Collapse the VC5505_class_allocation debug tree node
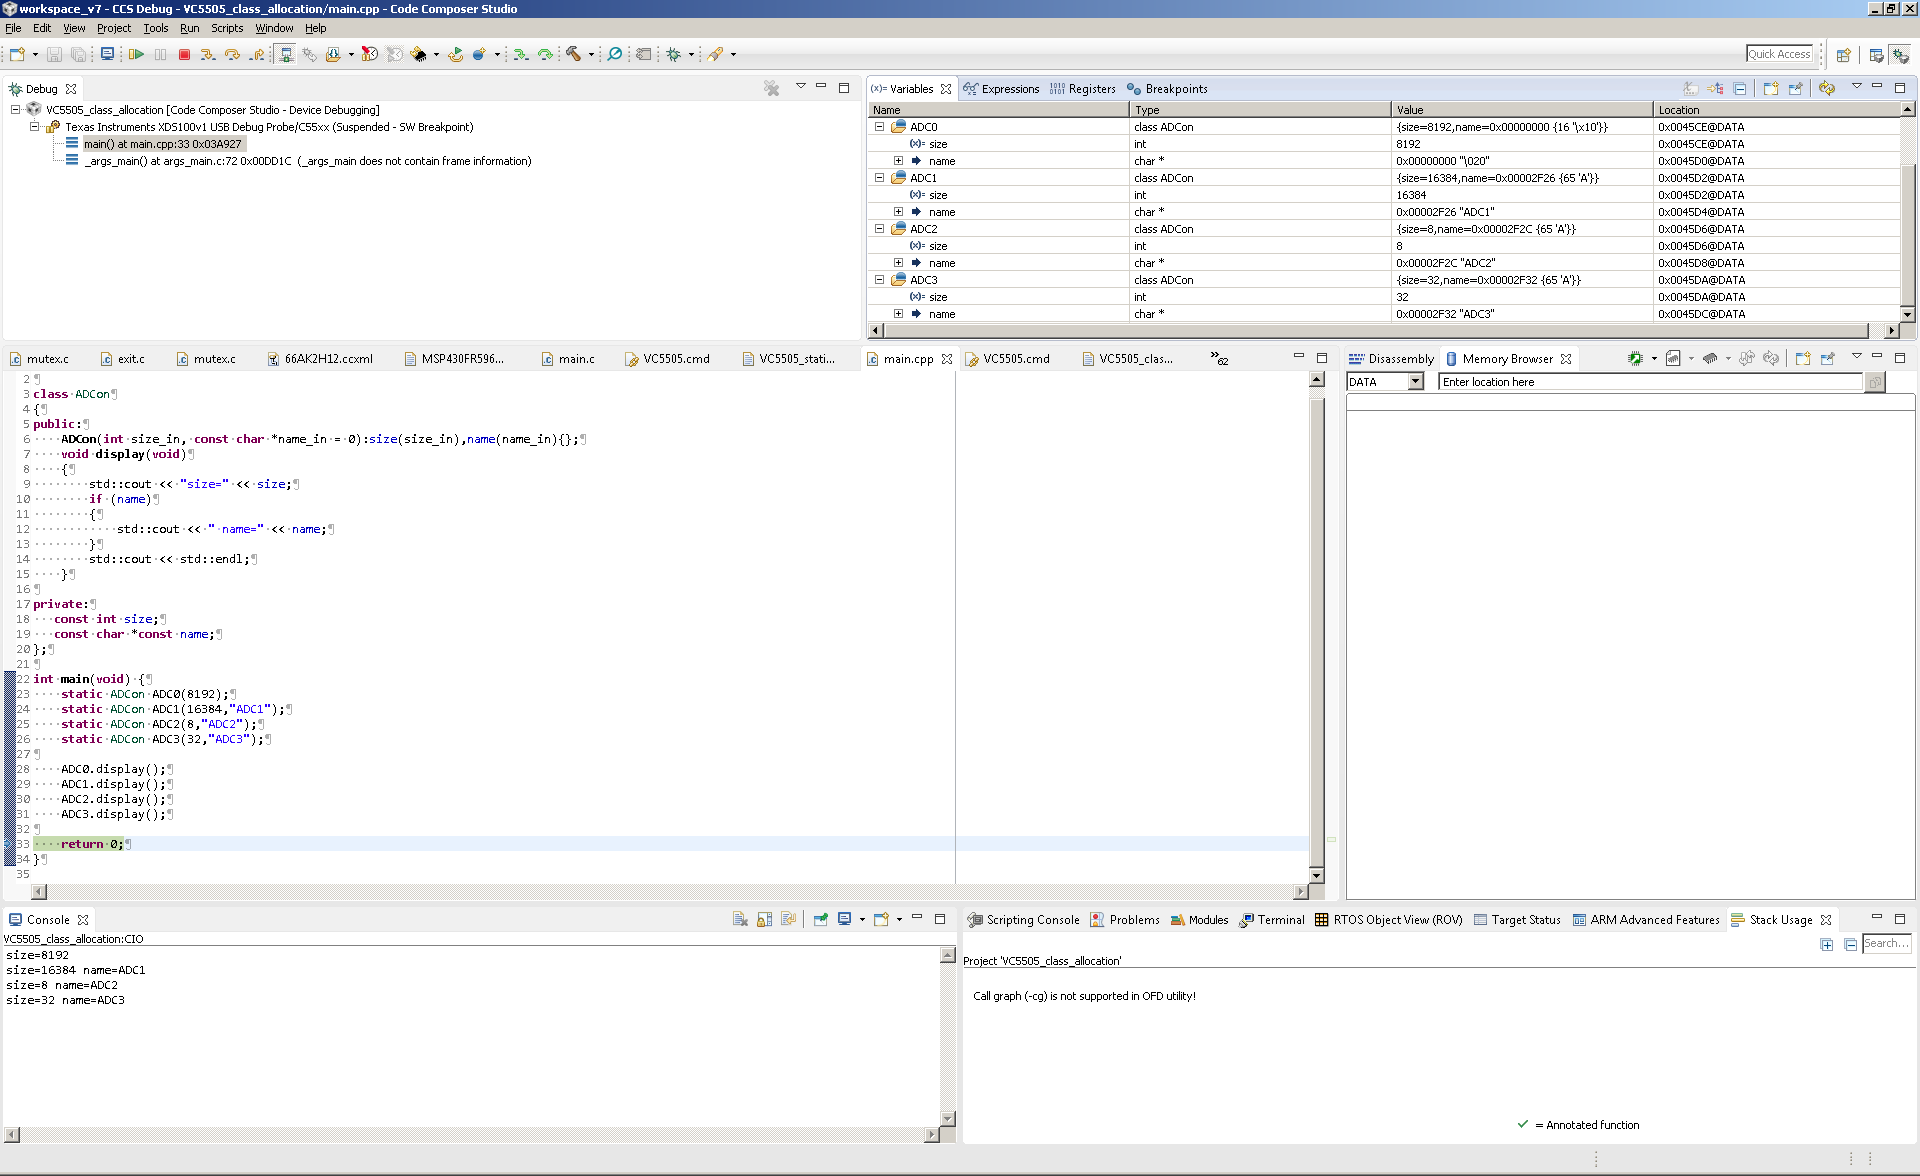The image size is (1920, 1176). (16, 110)
